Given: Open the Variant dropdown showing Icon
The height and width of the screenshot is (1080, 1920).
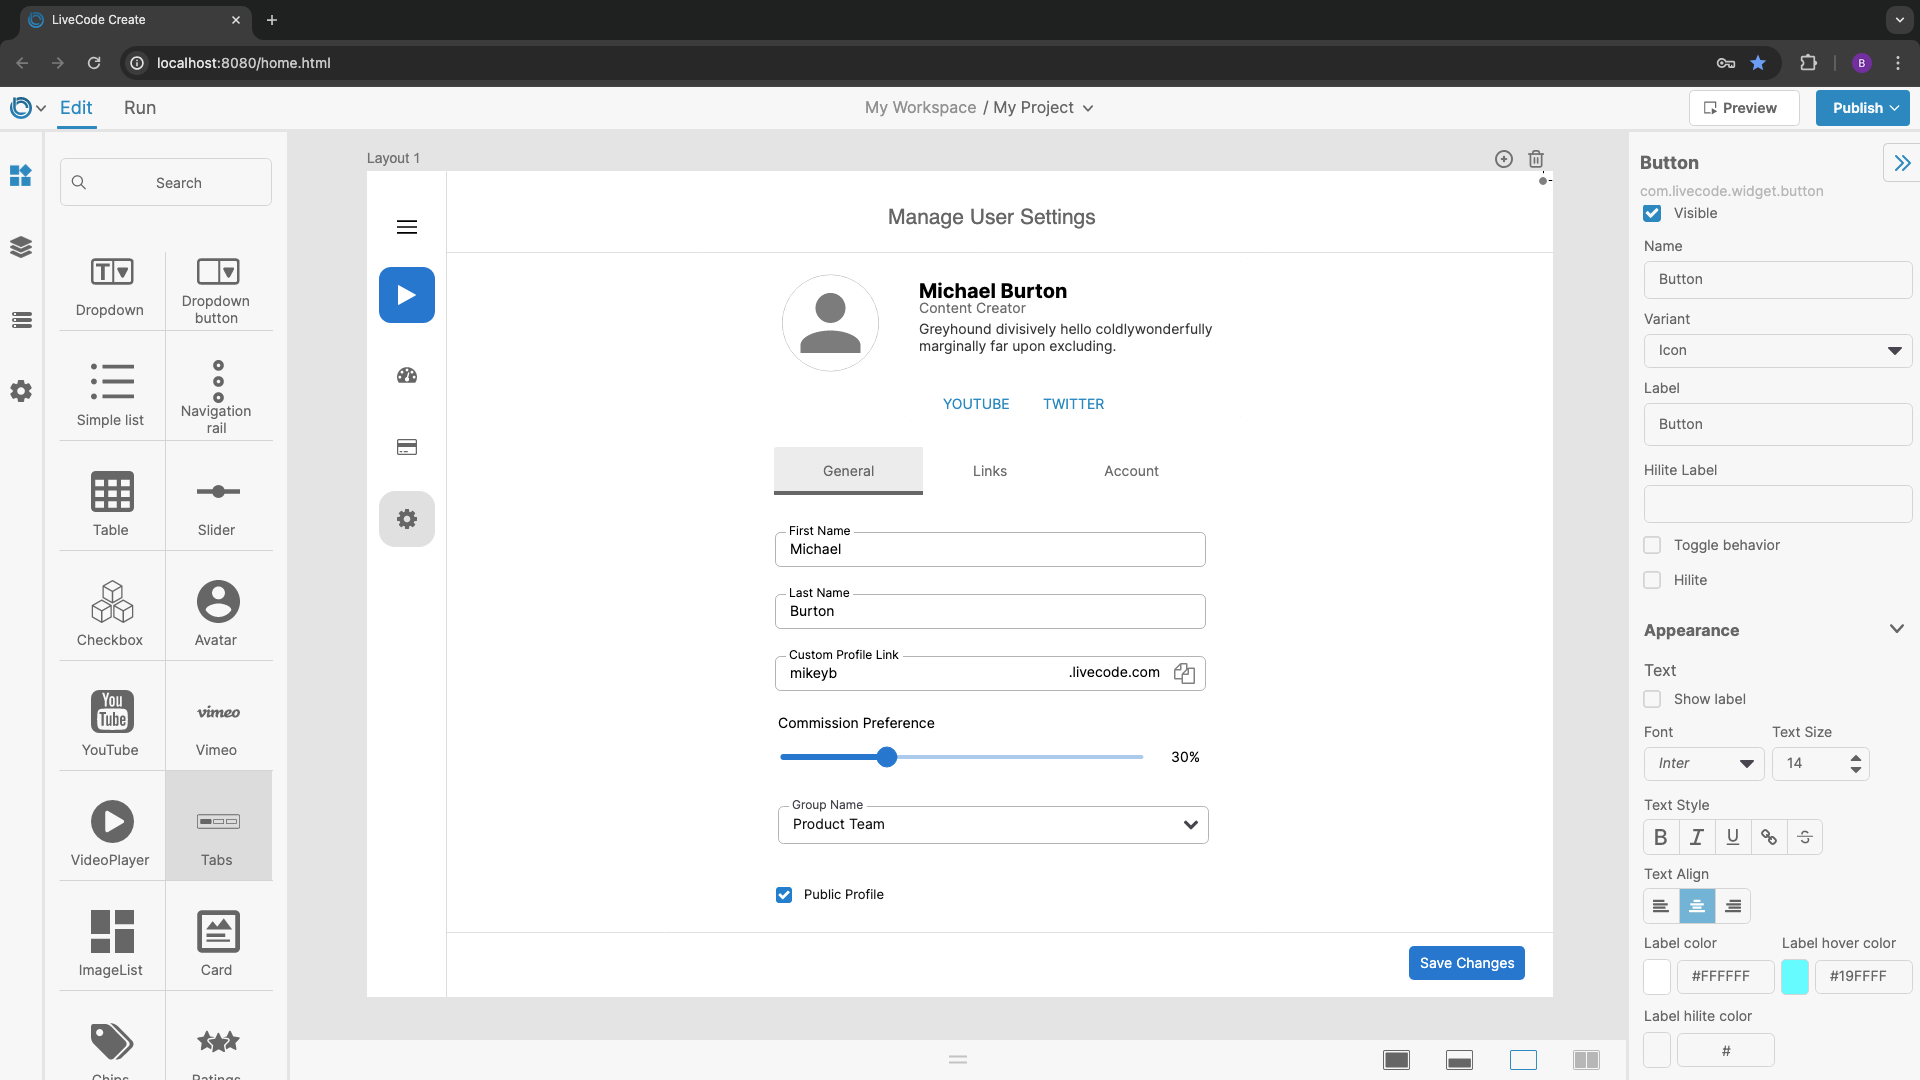Looking at the screenshot, I should 1777,351.
